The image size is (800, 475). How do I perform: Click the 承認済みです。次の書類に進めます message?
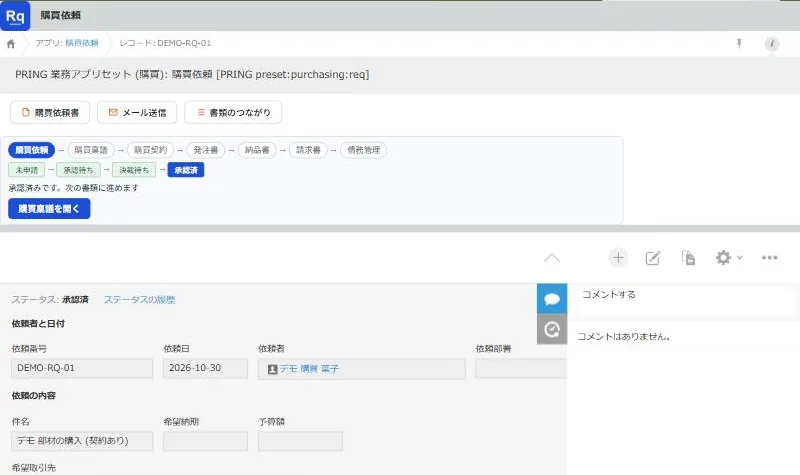click(73, 188)
